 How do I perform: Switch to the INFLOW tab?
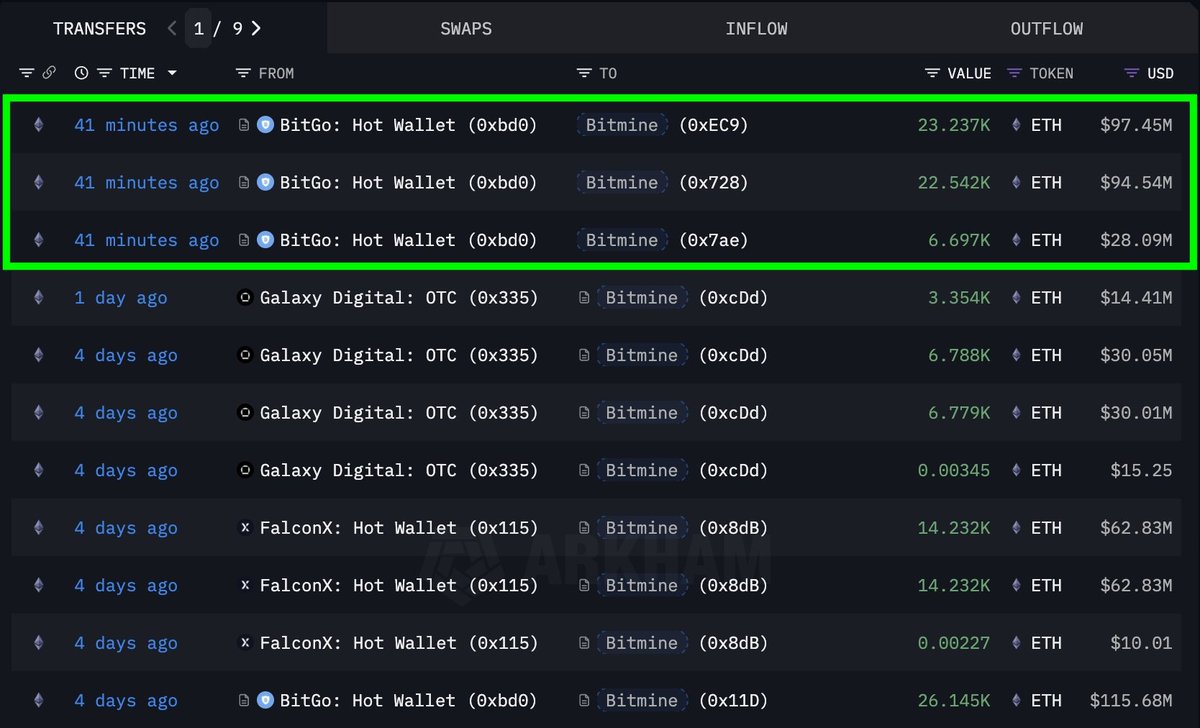pyautogui.click(x=756, y=28)
